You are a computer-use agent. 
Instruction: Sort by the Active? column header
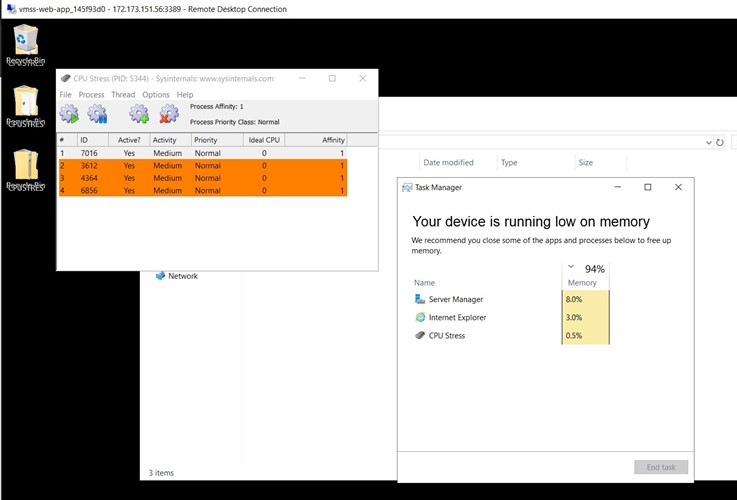[129, 140]
